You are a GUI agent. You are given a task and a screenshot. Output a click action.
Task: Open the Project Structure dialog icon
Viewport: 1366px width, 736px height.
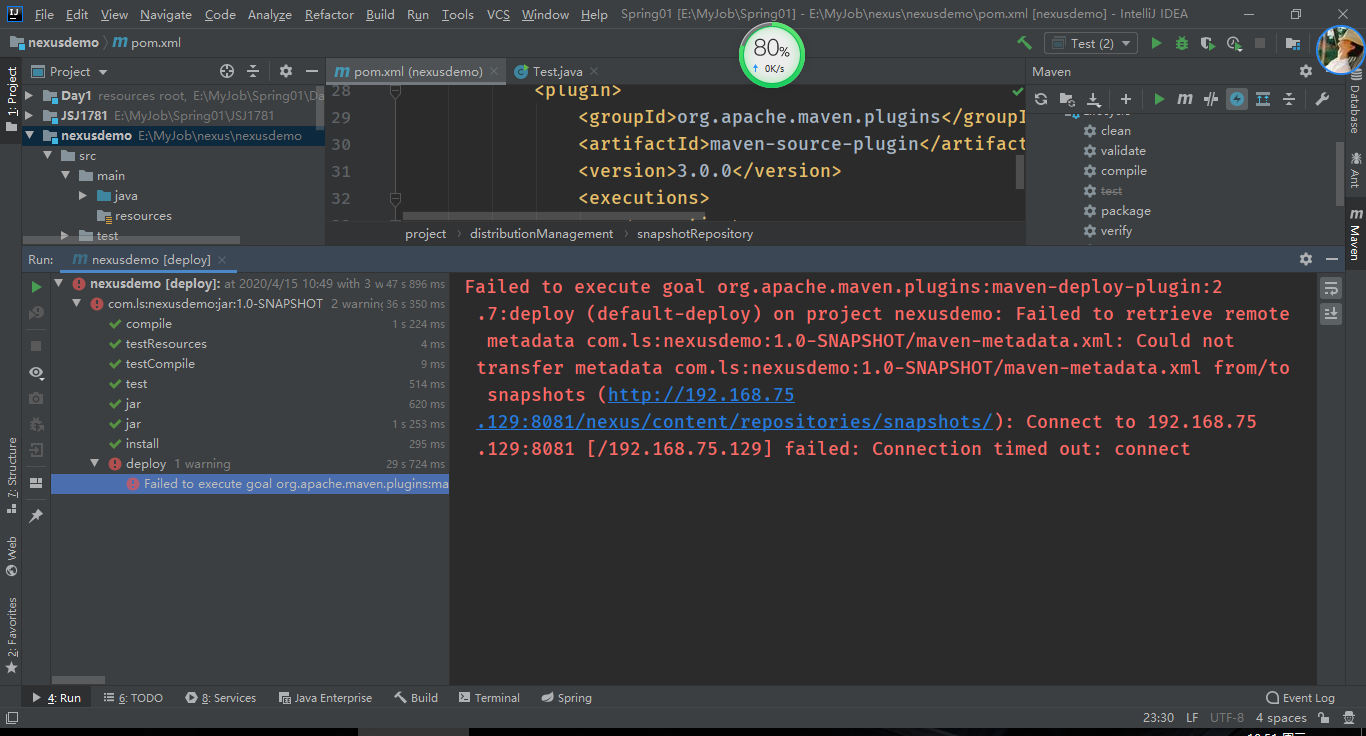[1293, 43]
